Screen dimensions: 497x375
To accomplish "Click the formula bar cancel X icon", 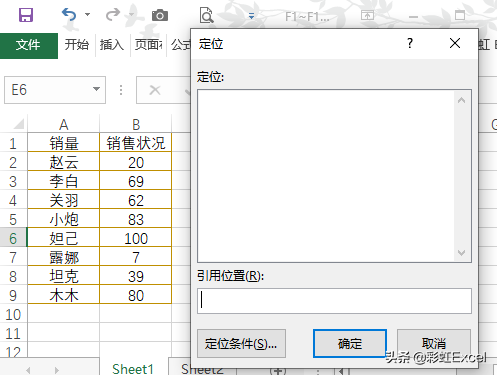I will tap(155, 90).
